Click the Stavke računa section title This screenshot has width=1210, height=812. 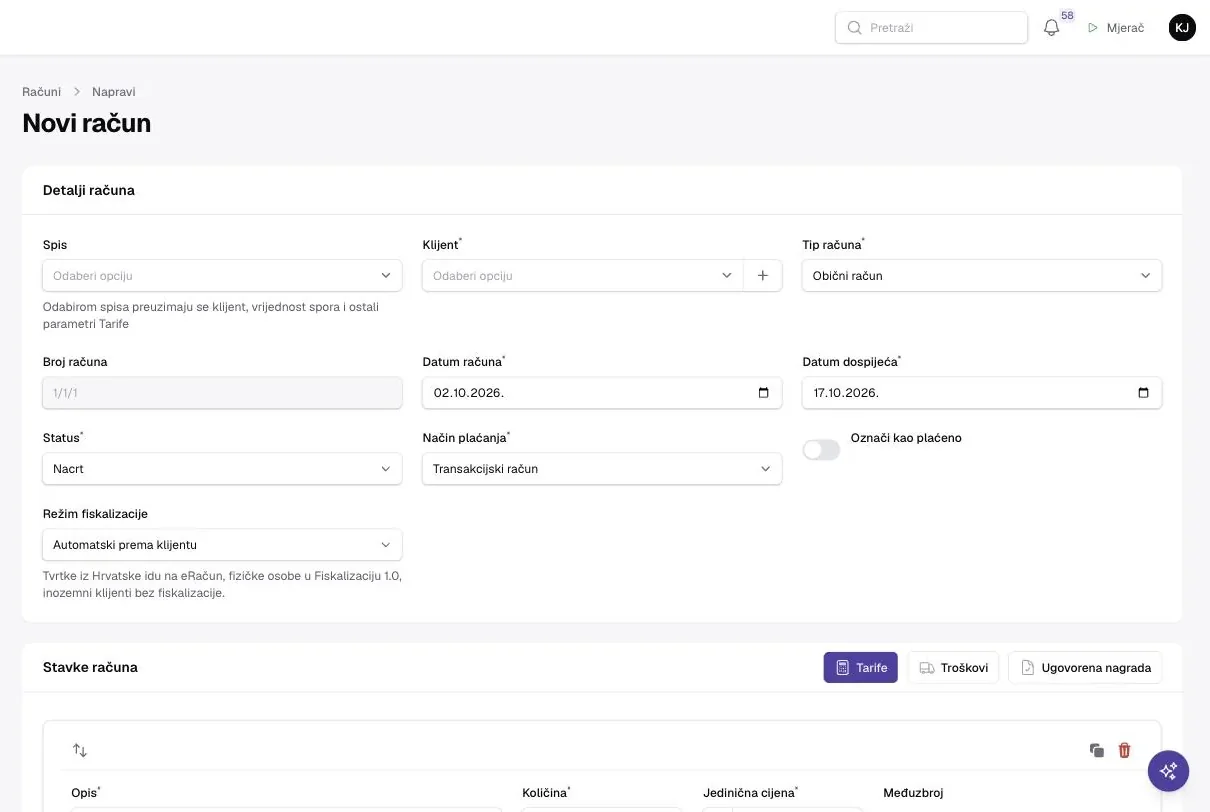point(90,667)
